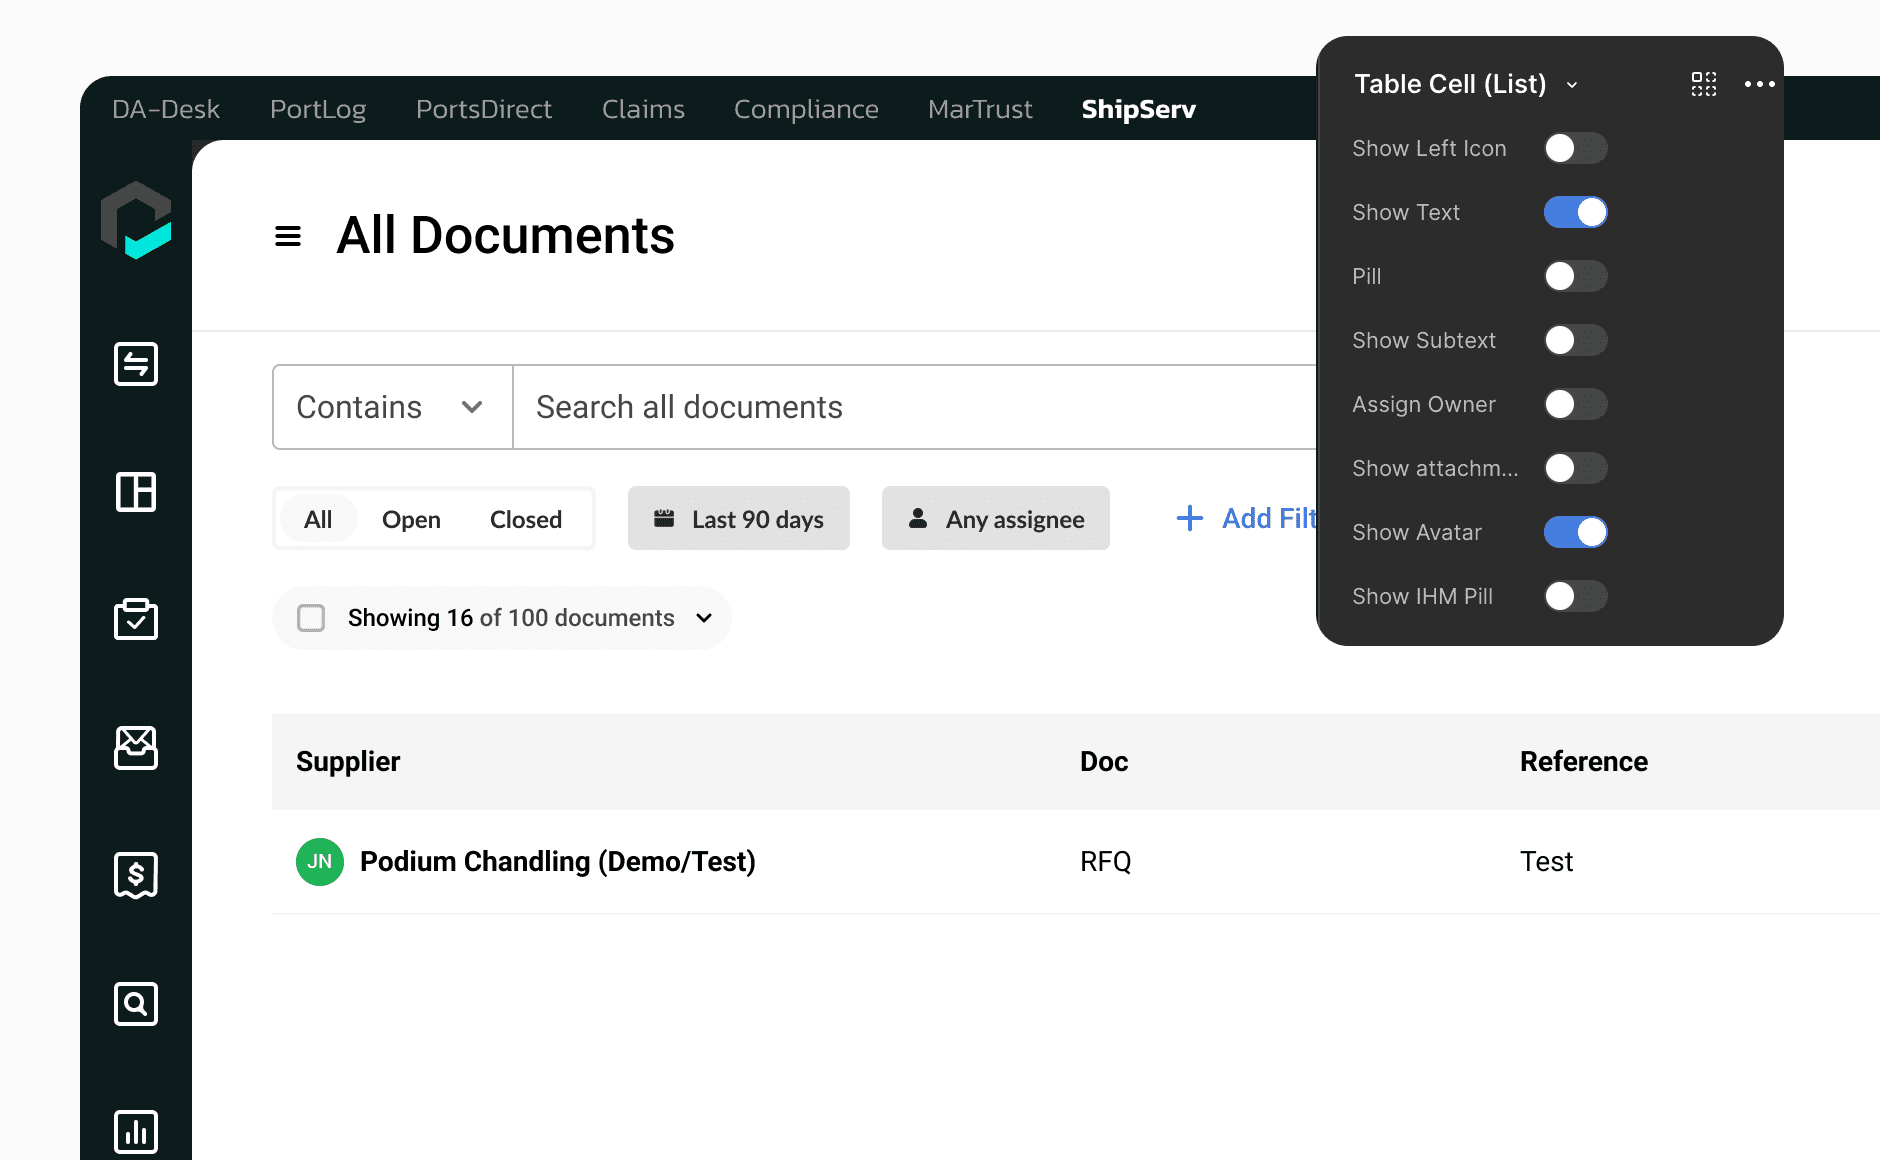Select the ShipServ tab
Screen dimensions: 1880x1160
coord(1138,109)
